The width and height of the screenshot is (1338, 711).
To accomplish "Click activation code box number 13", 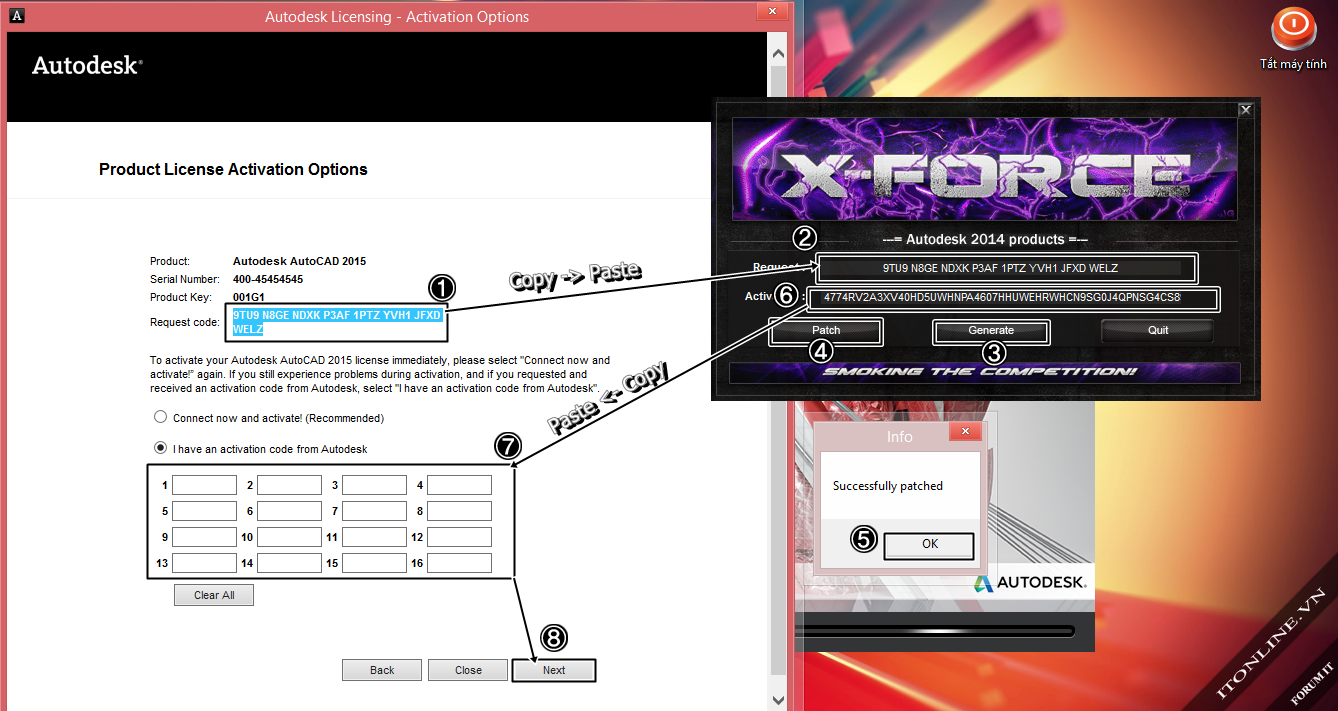I will (x=204, y=563).
